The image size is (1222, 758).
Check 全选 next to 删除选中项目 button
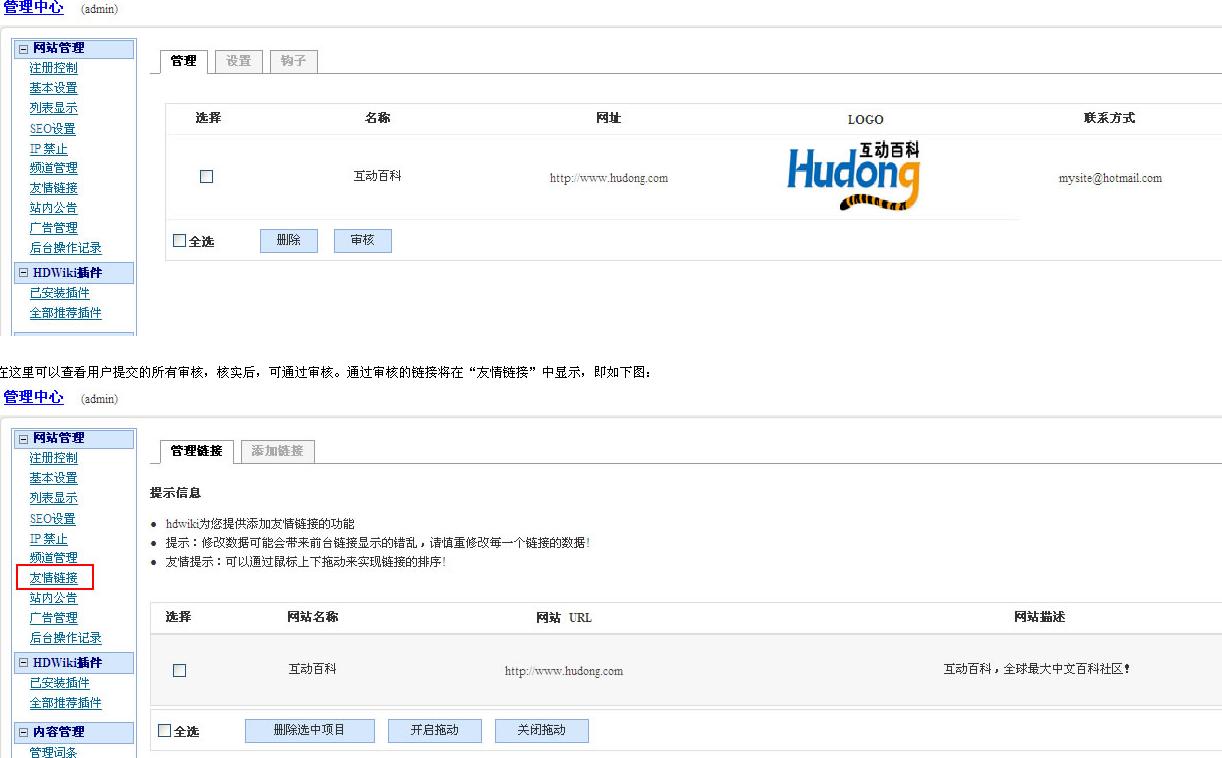(165, 731)
